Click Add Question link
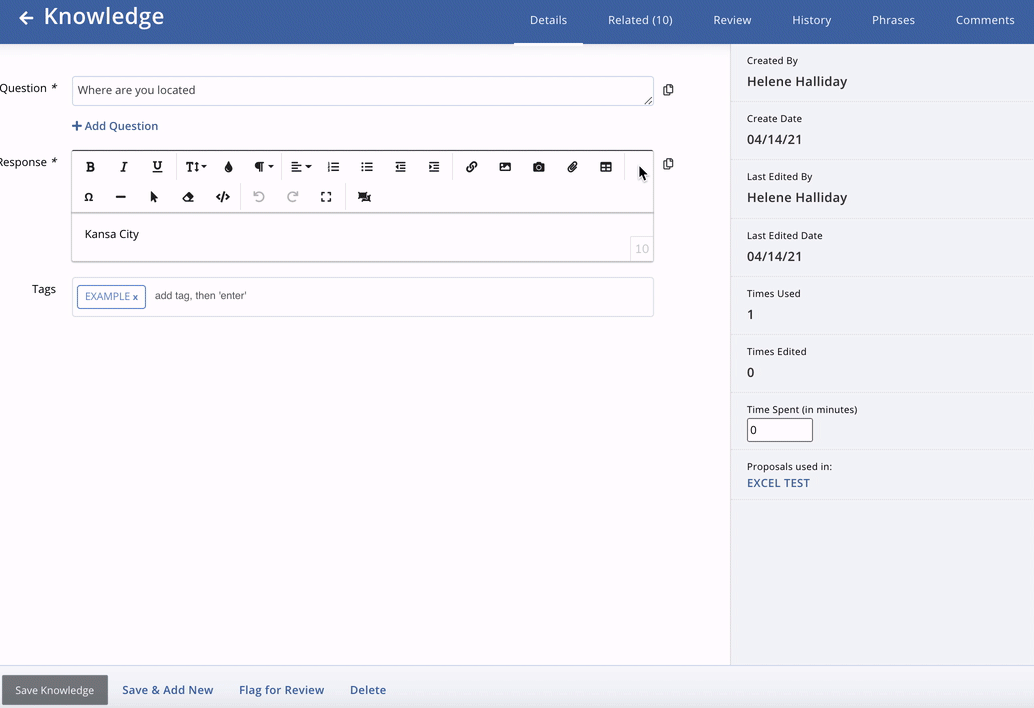This screenshot has width=1034, height=708. point(115,126)
